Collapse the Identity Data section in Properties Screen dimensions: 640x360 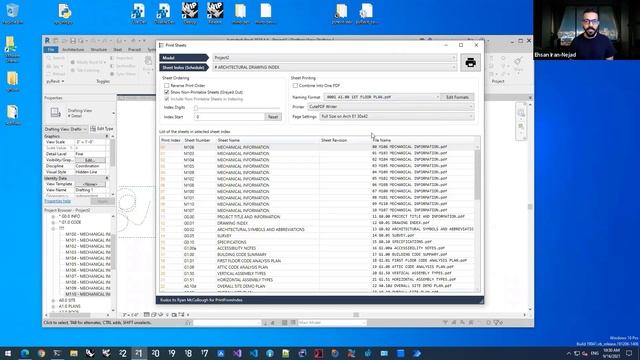pos(107,178)
